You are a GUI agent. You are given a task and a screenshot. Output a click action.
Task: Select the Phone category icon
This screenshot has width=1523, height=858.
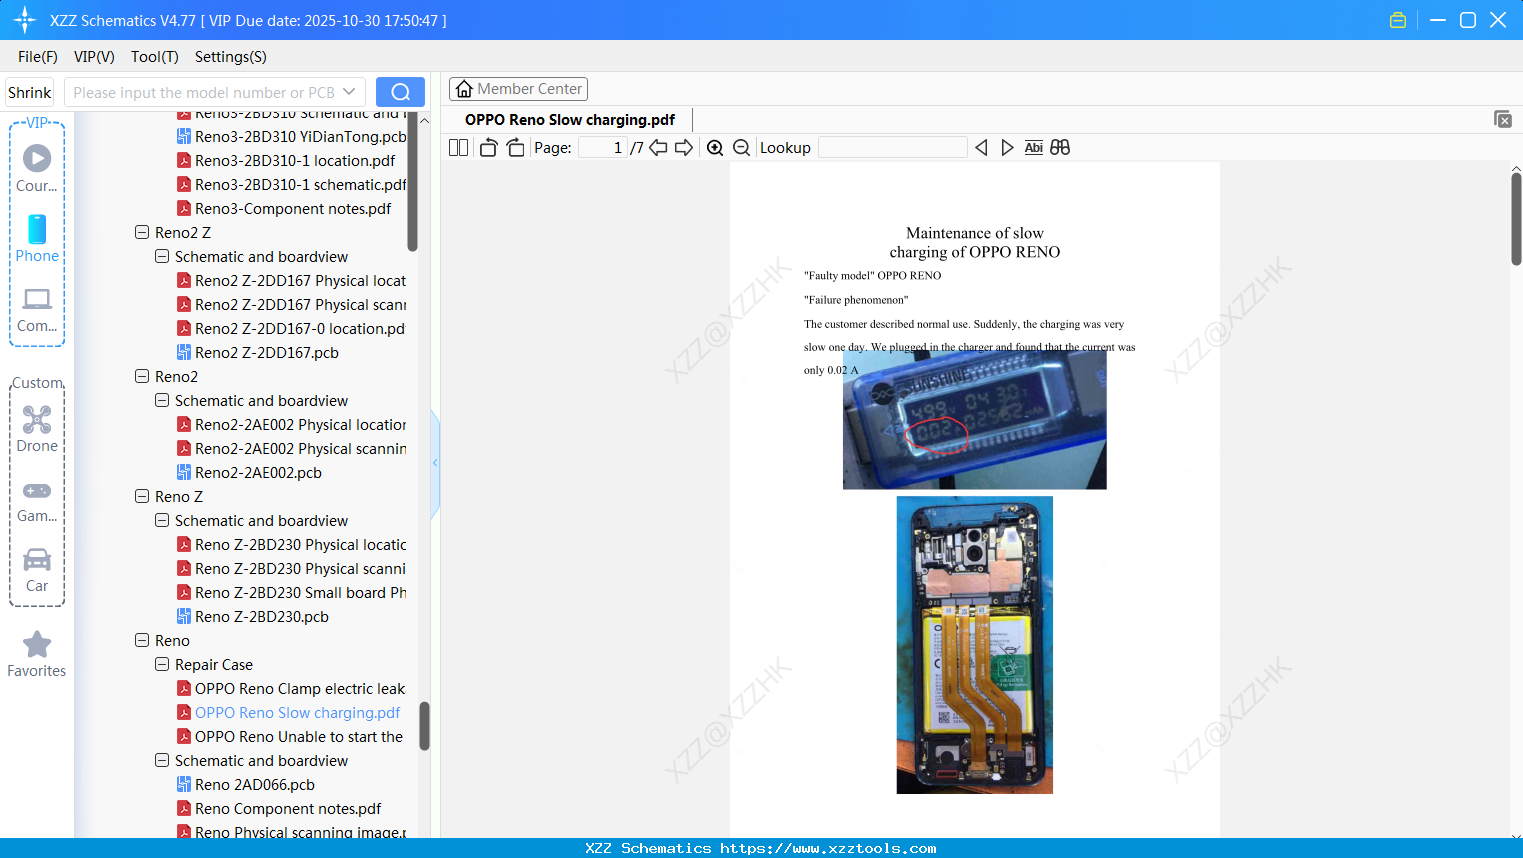(37, 239)
